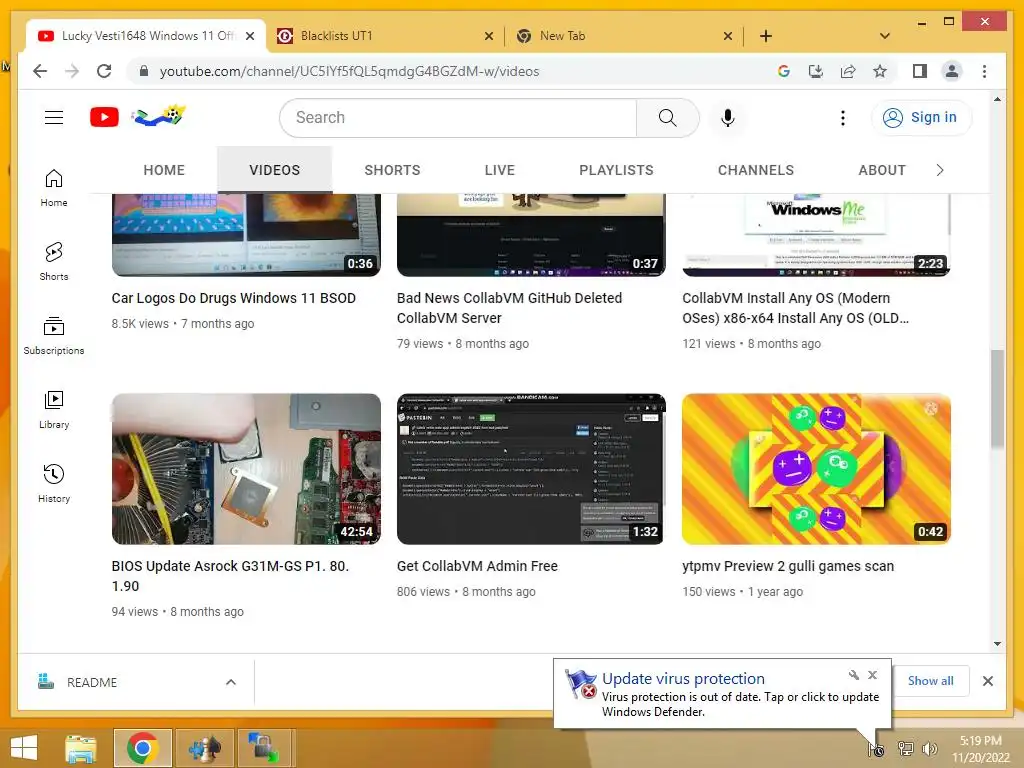This screenshot has height=768, width=1024.
Task: Open YouTube settings three-dot menu
Action: (x=842, y=118)
